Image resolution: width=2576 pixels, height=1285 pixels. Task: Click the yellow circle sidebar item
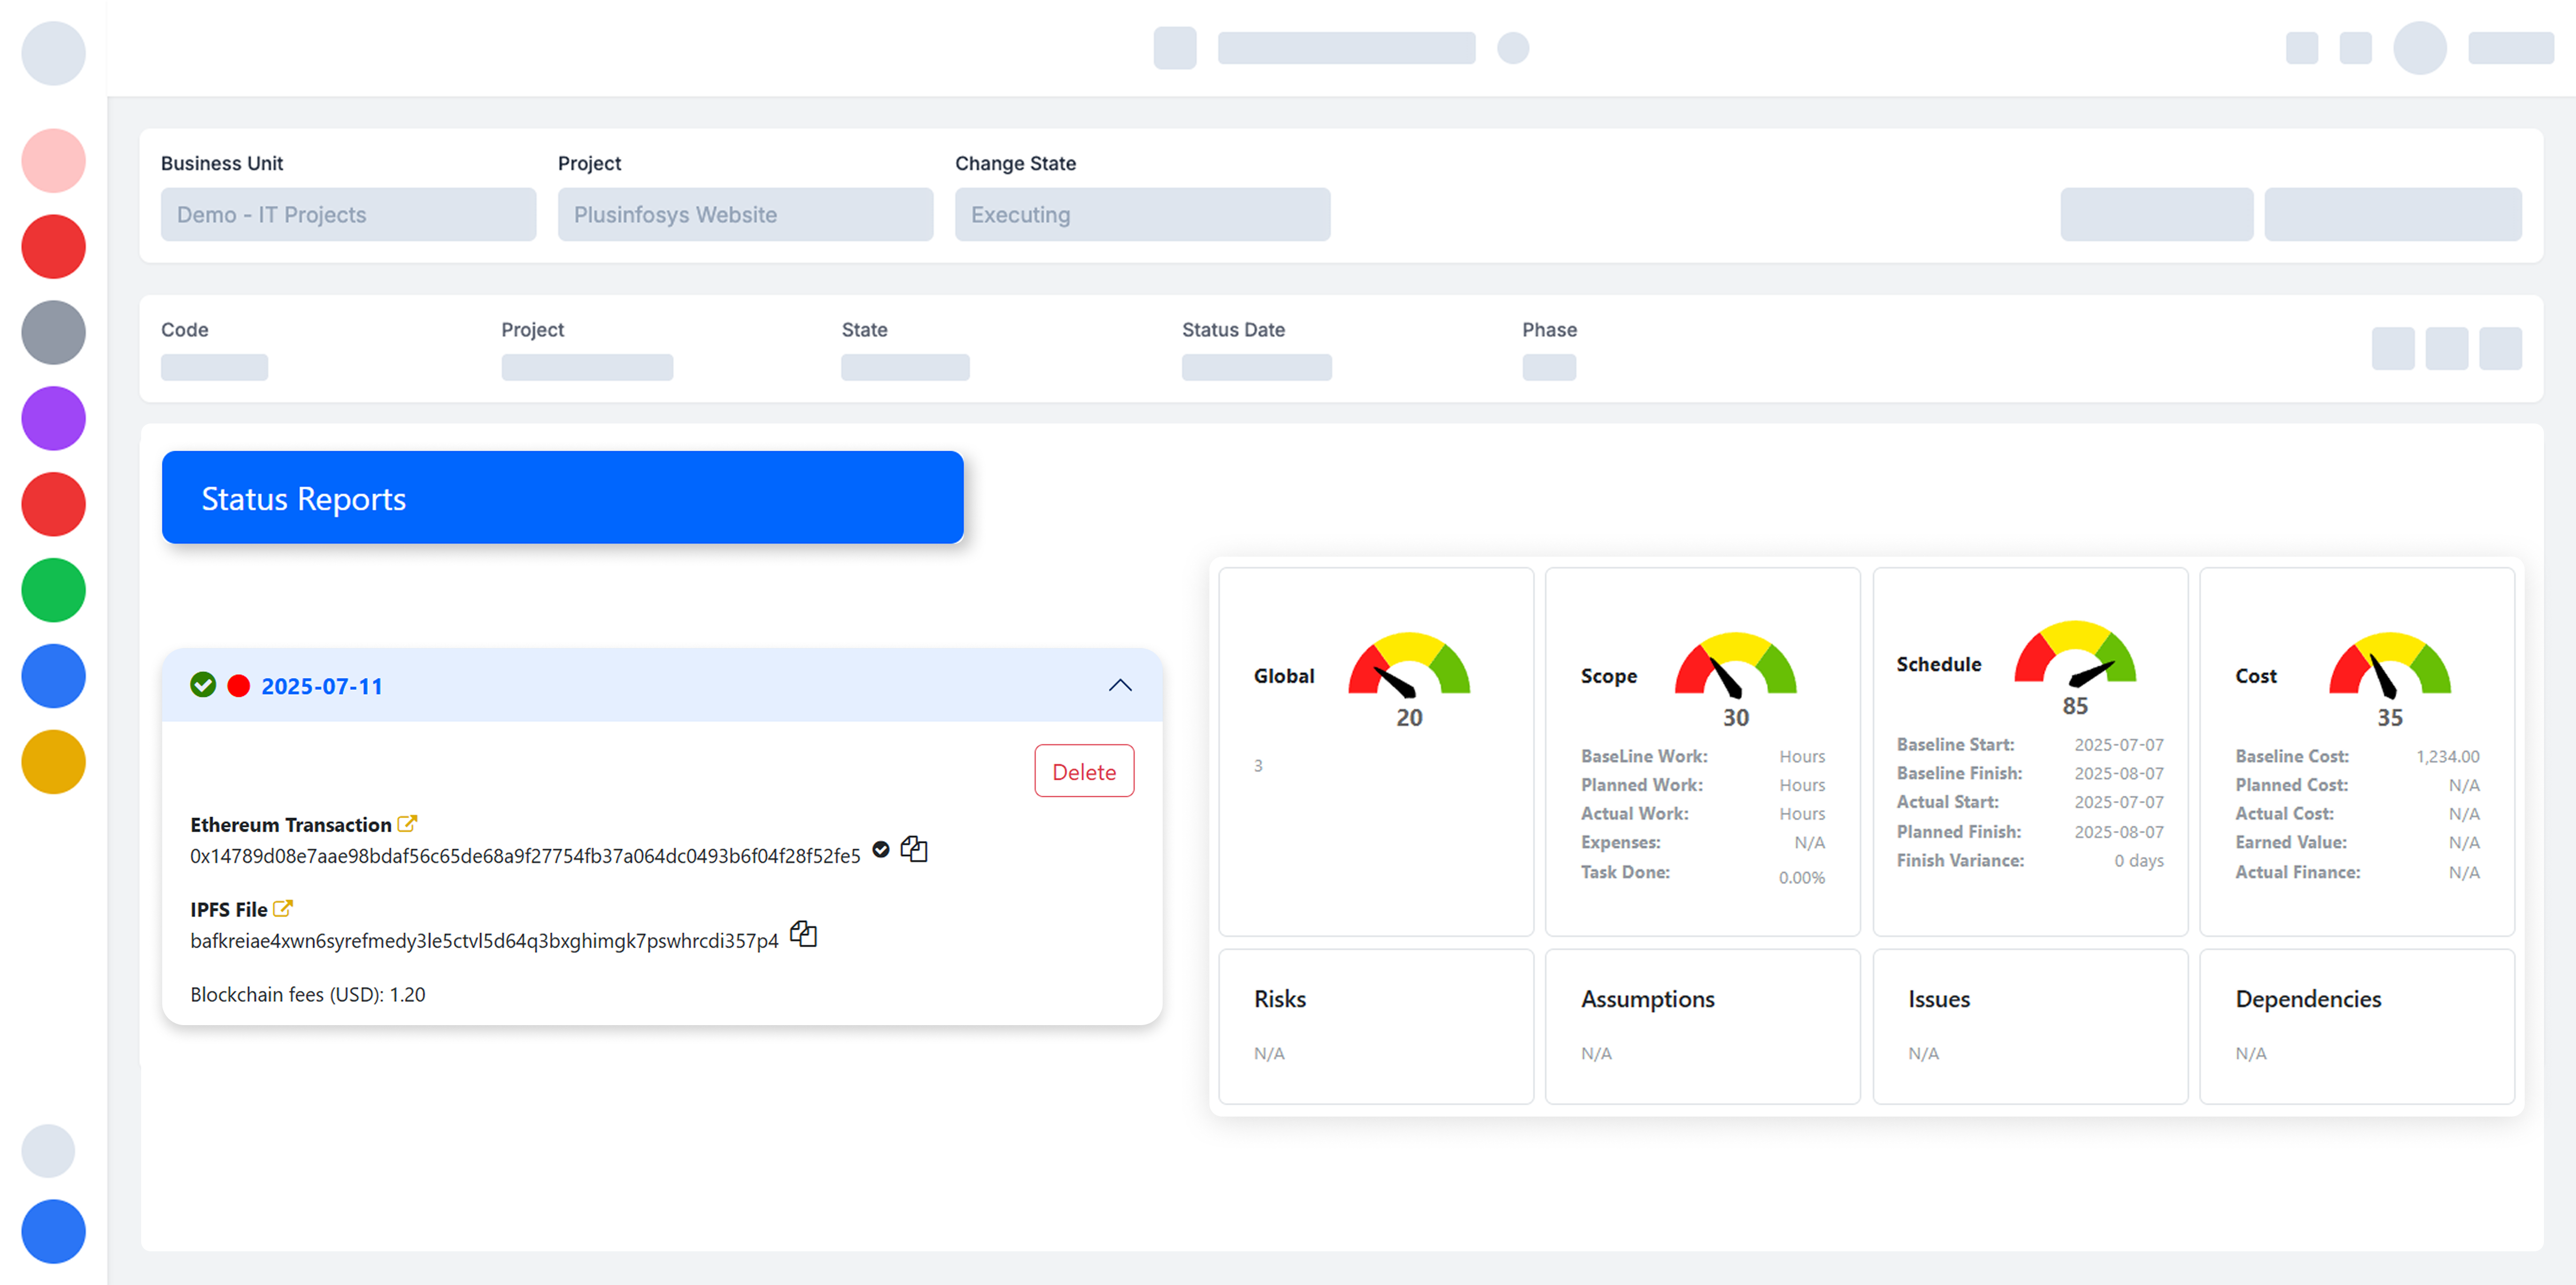(53, 762)
